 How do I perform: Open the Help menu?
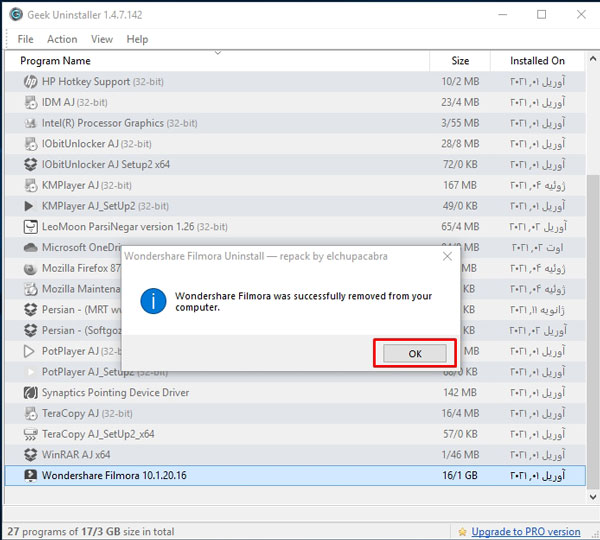point(137,39)
